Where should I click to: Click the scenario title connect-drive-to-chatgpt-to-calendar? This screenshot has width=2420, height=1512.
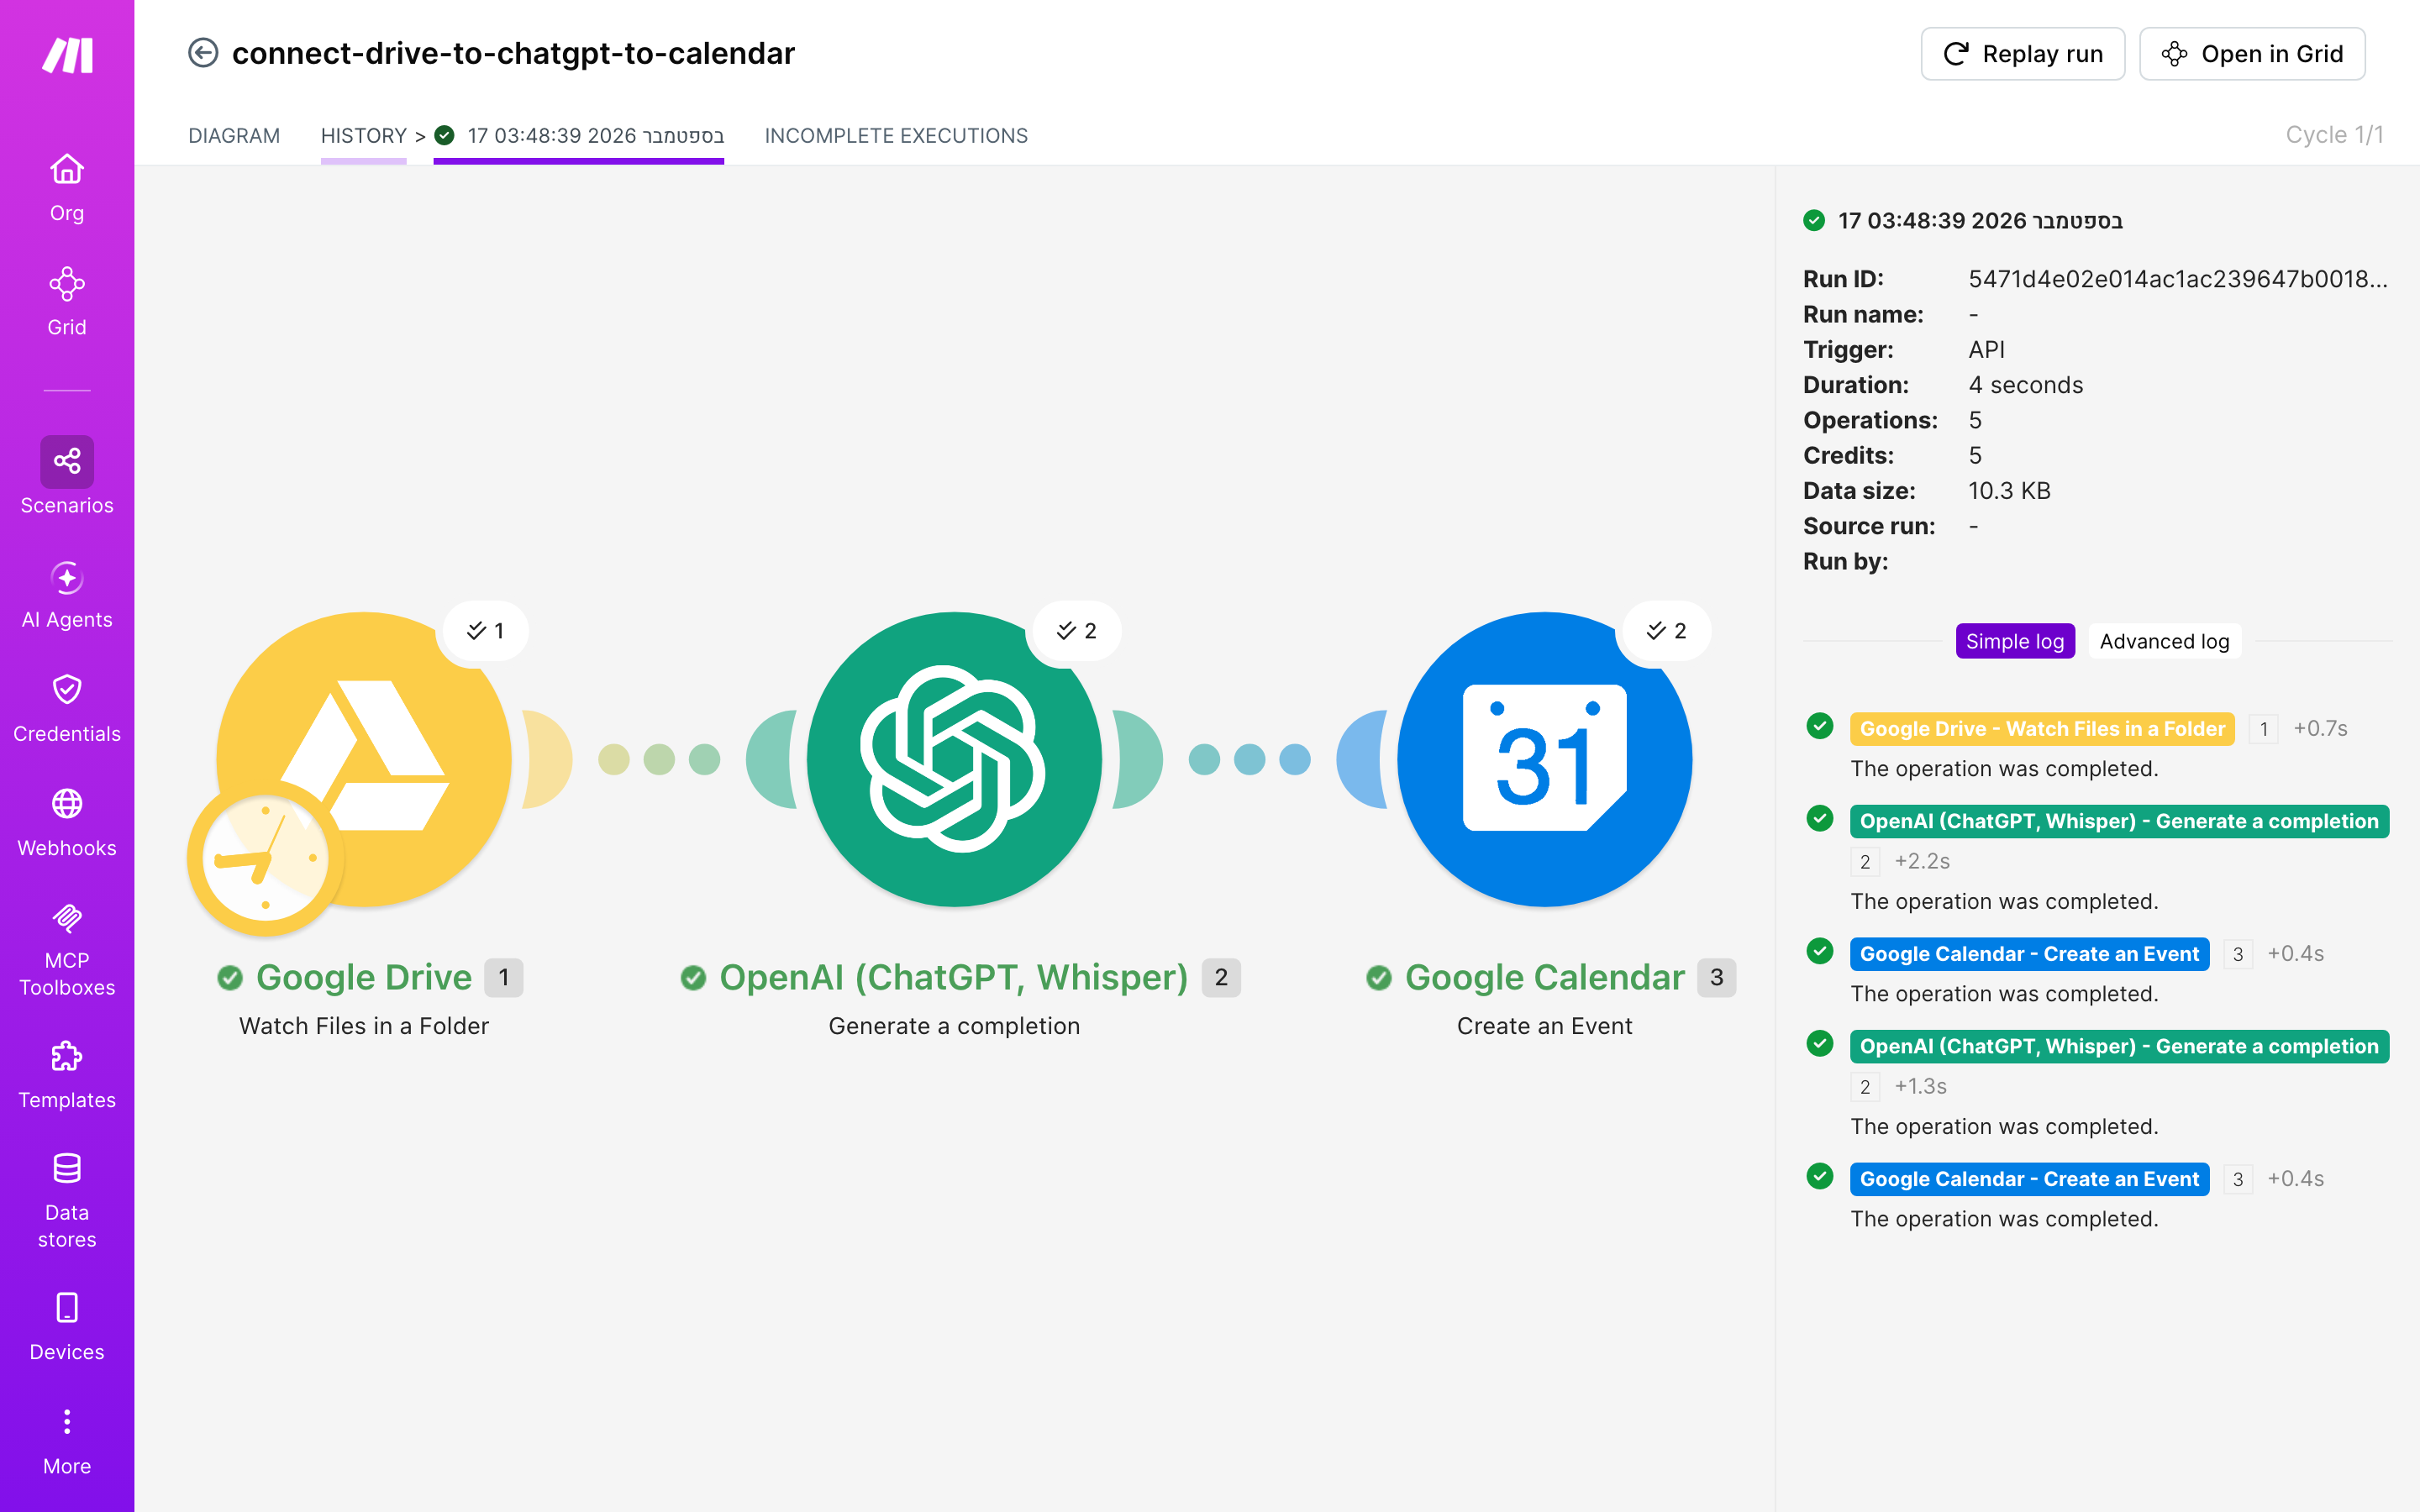click(x=513, y=53)
